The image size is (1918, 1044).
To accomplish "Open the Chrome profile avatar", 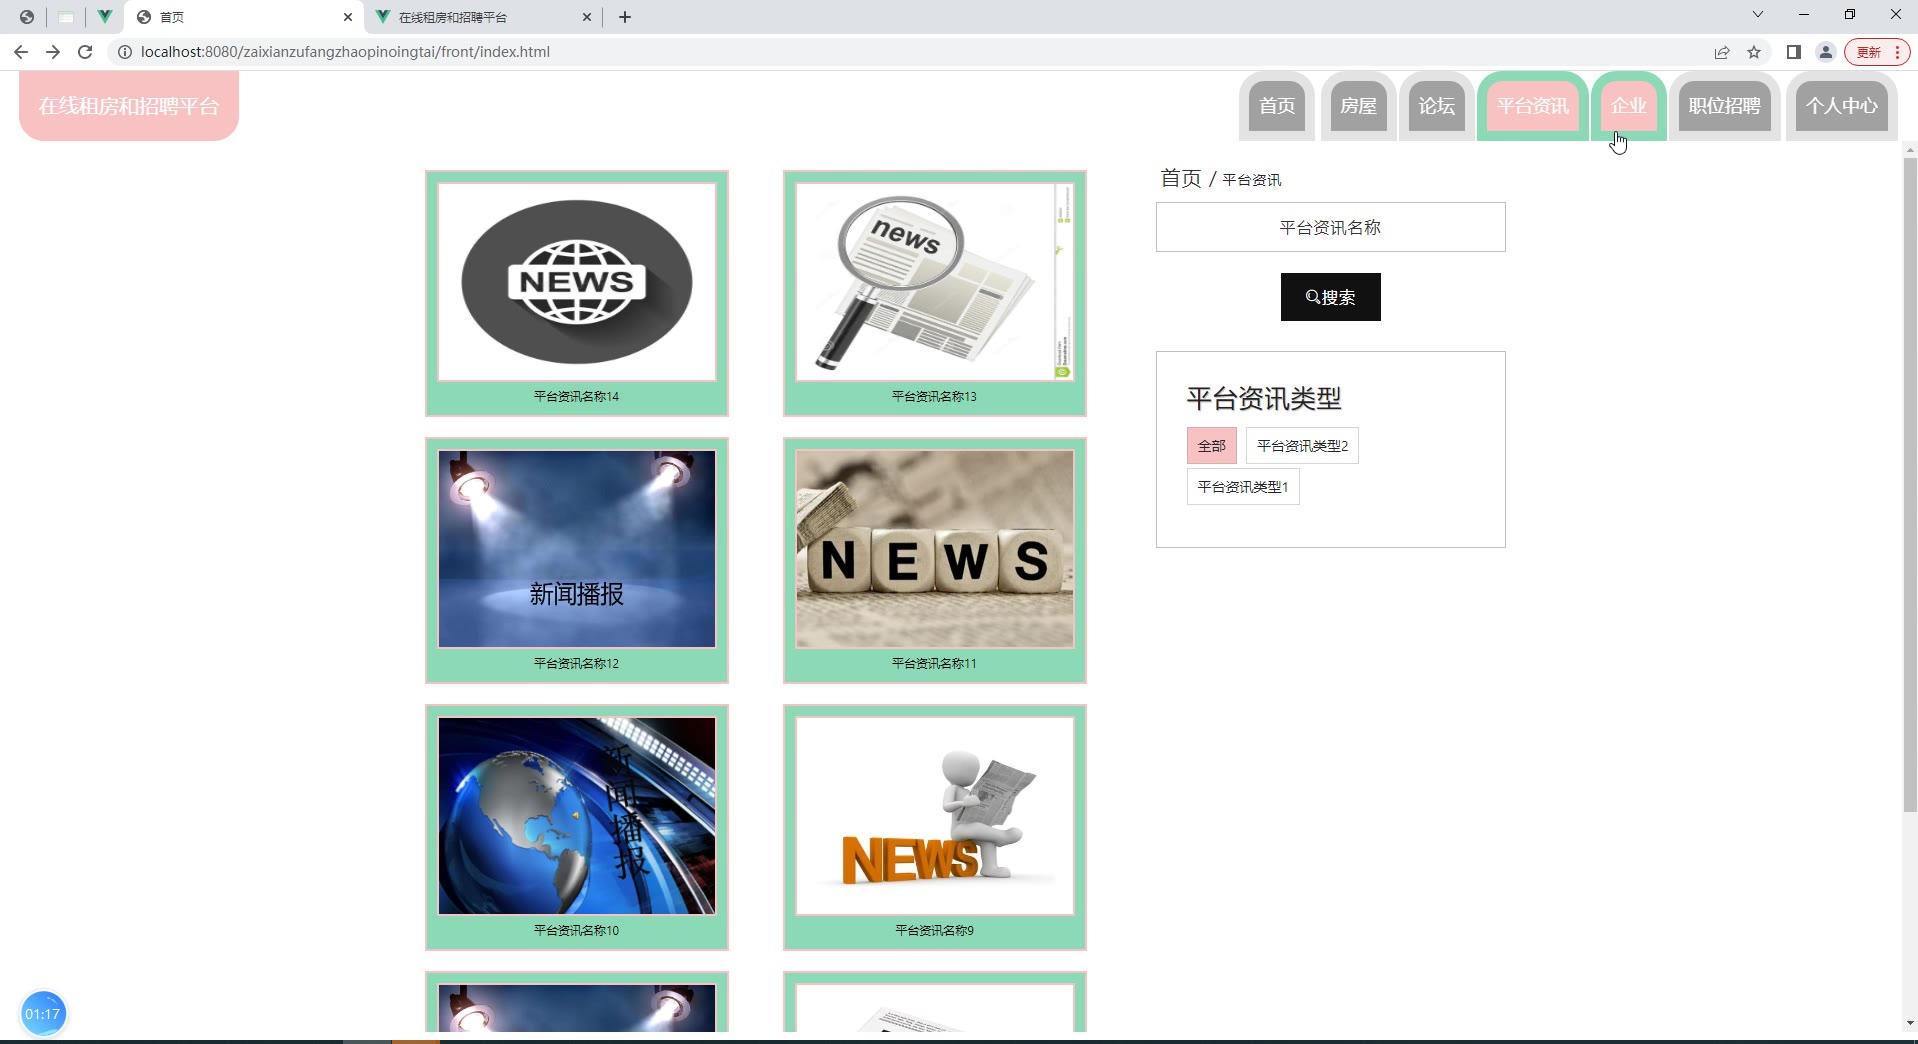I will tap(1826, 52).
